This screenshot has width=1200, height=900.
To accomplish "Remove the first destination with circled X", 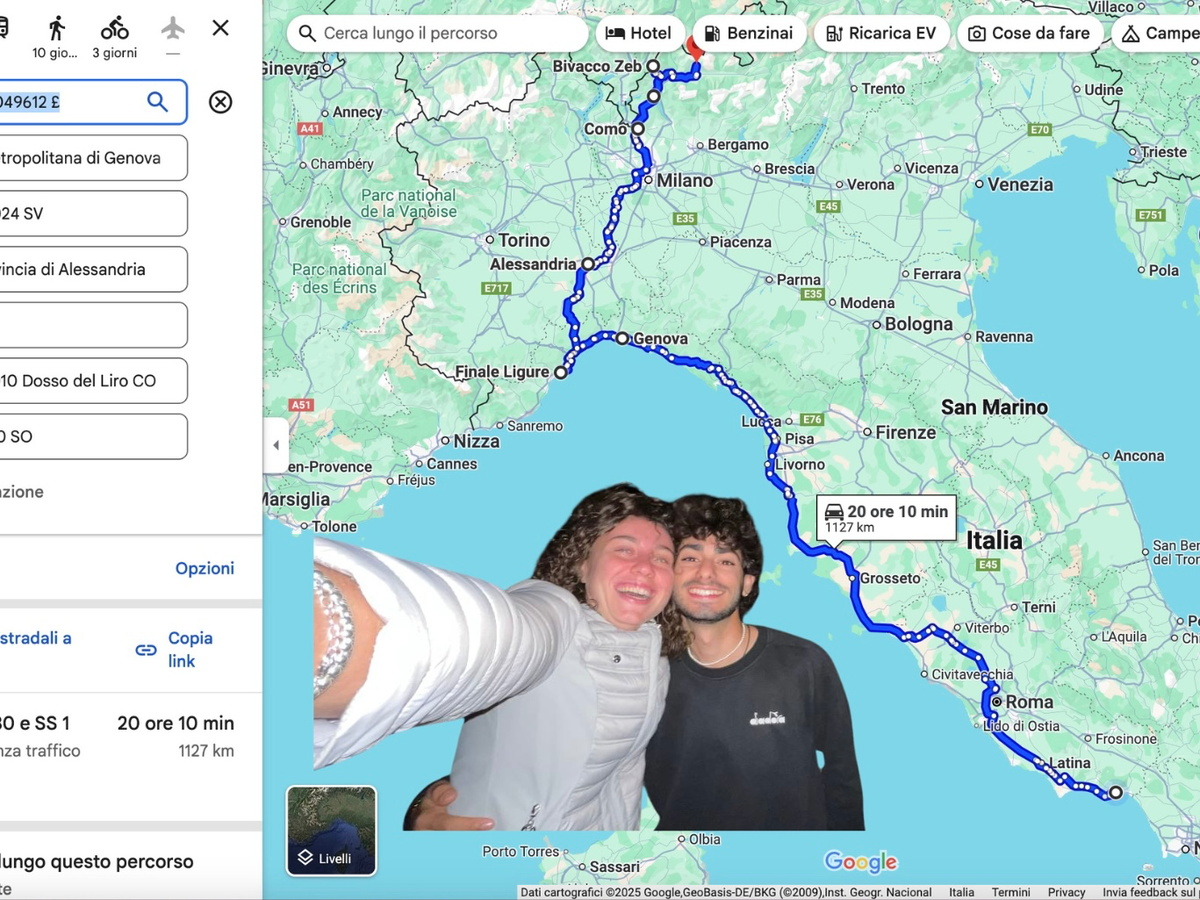I will (x=220, y=102).
